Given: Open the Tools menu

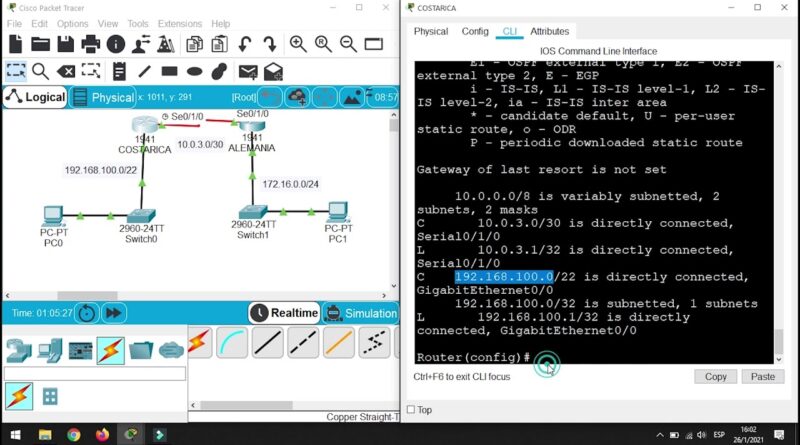Looking at the screenshot, I should click(x=138, y=24).
